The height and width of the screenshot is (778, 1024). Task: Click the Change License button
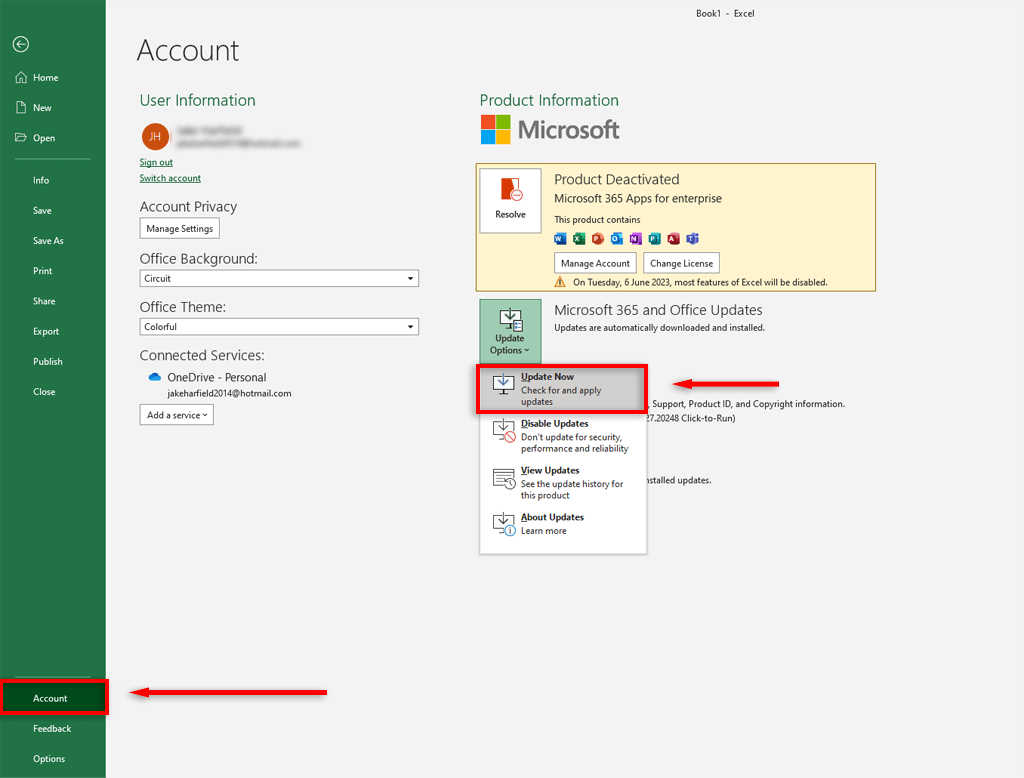coord(681,263)
